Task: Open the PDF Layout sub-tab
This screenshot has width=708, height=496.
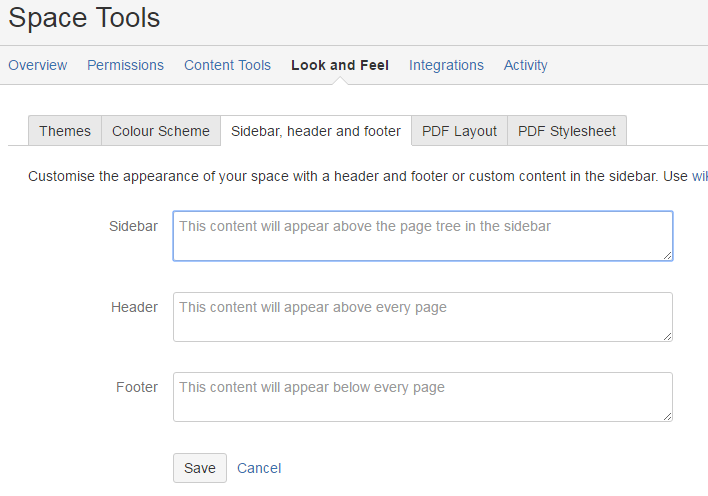Action: point(459,131)
